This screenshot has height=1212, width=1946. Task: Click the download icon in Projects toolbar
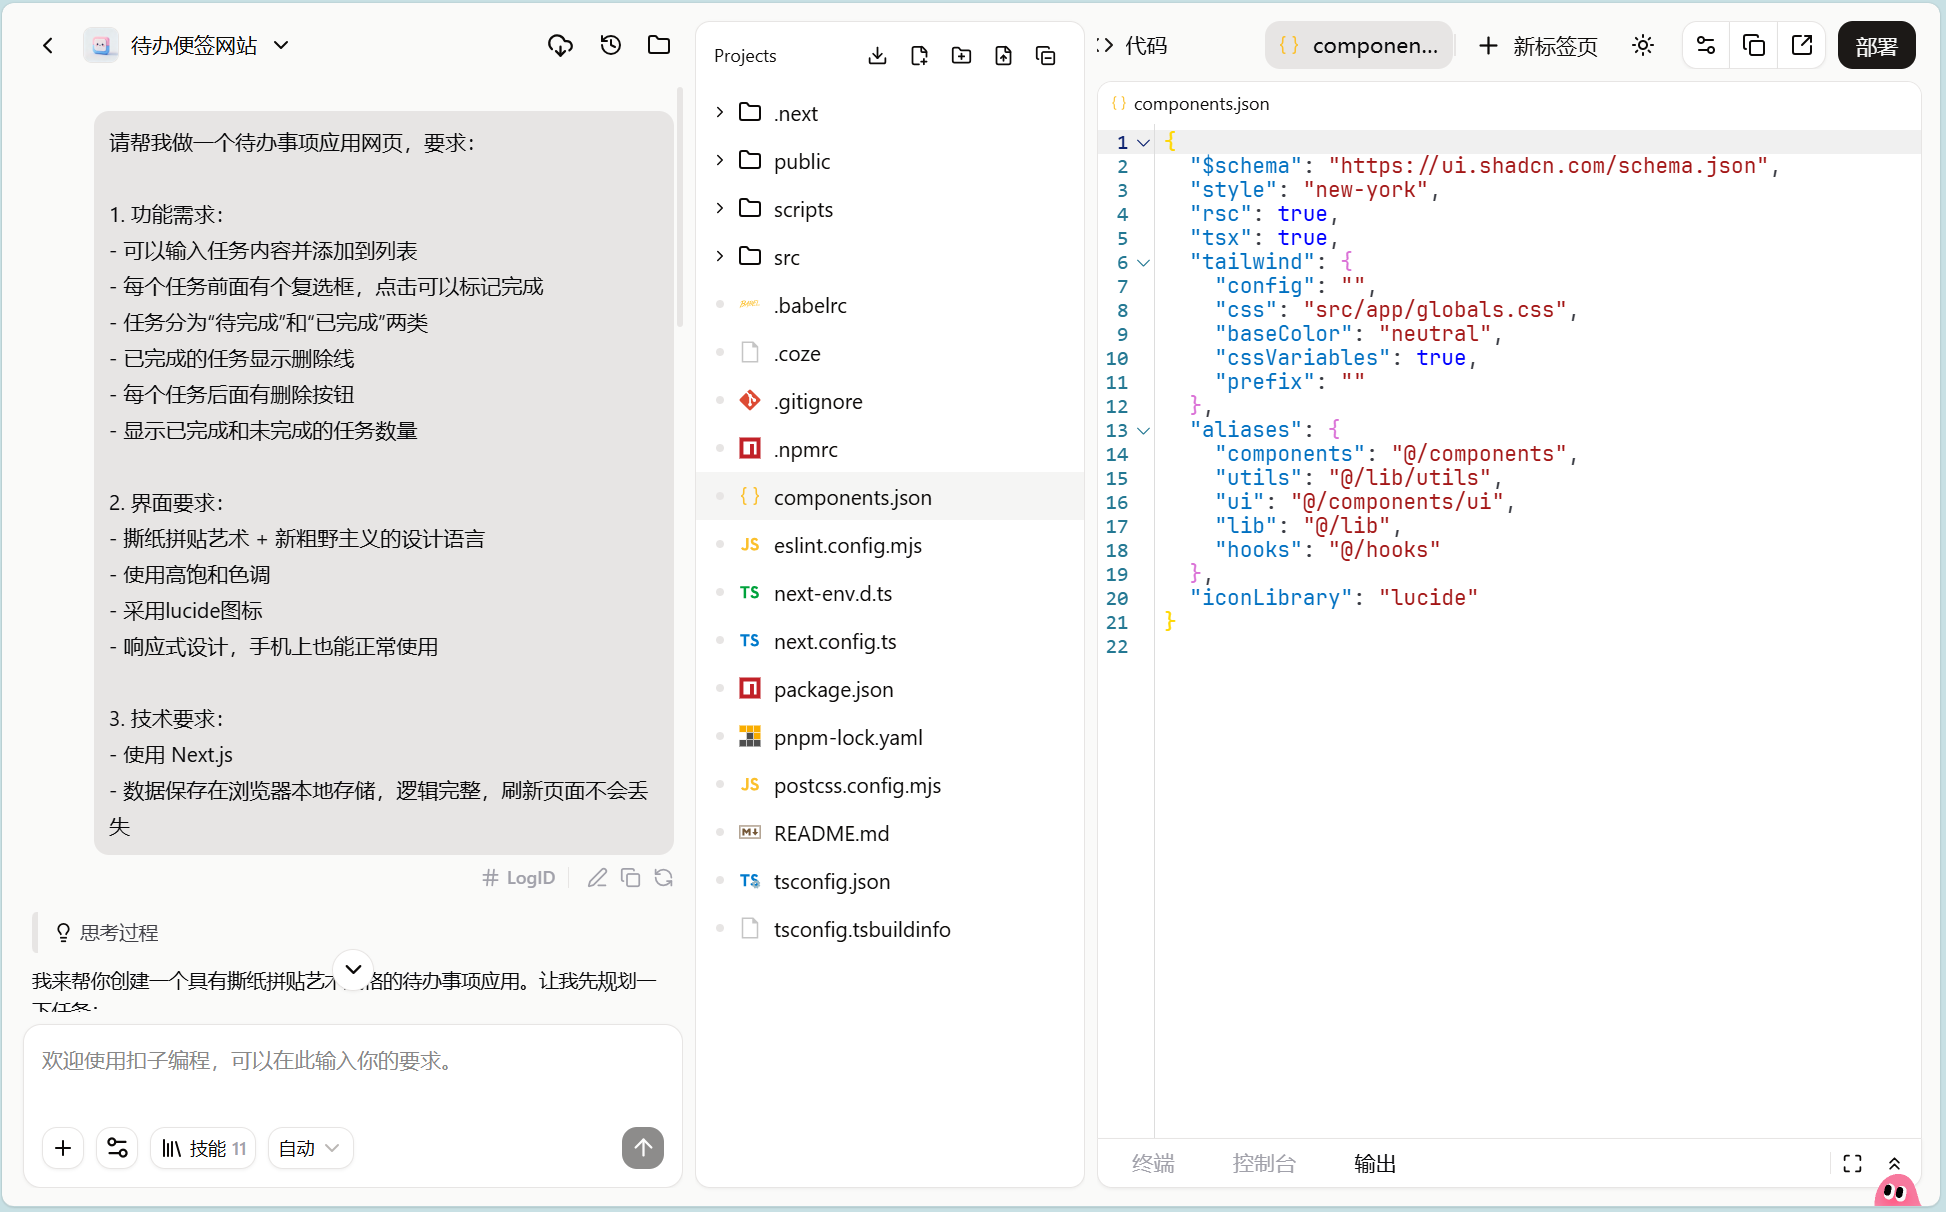pos(877,56)
